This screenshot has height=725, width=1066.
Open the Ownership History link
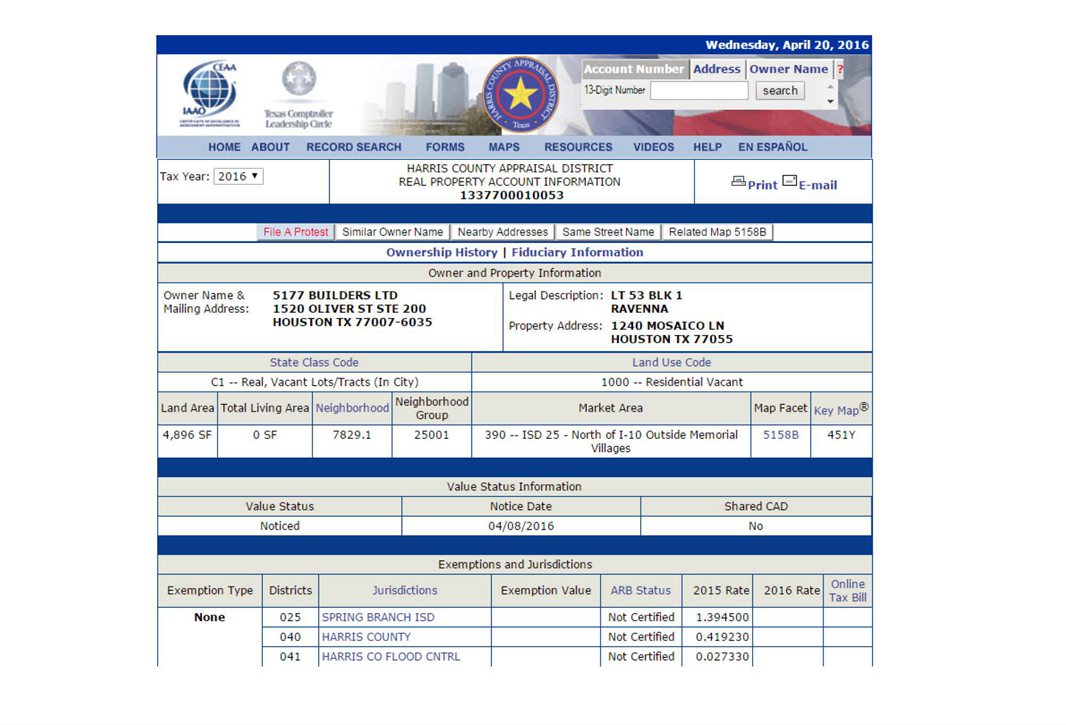point(441,253)
